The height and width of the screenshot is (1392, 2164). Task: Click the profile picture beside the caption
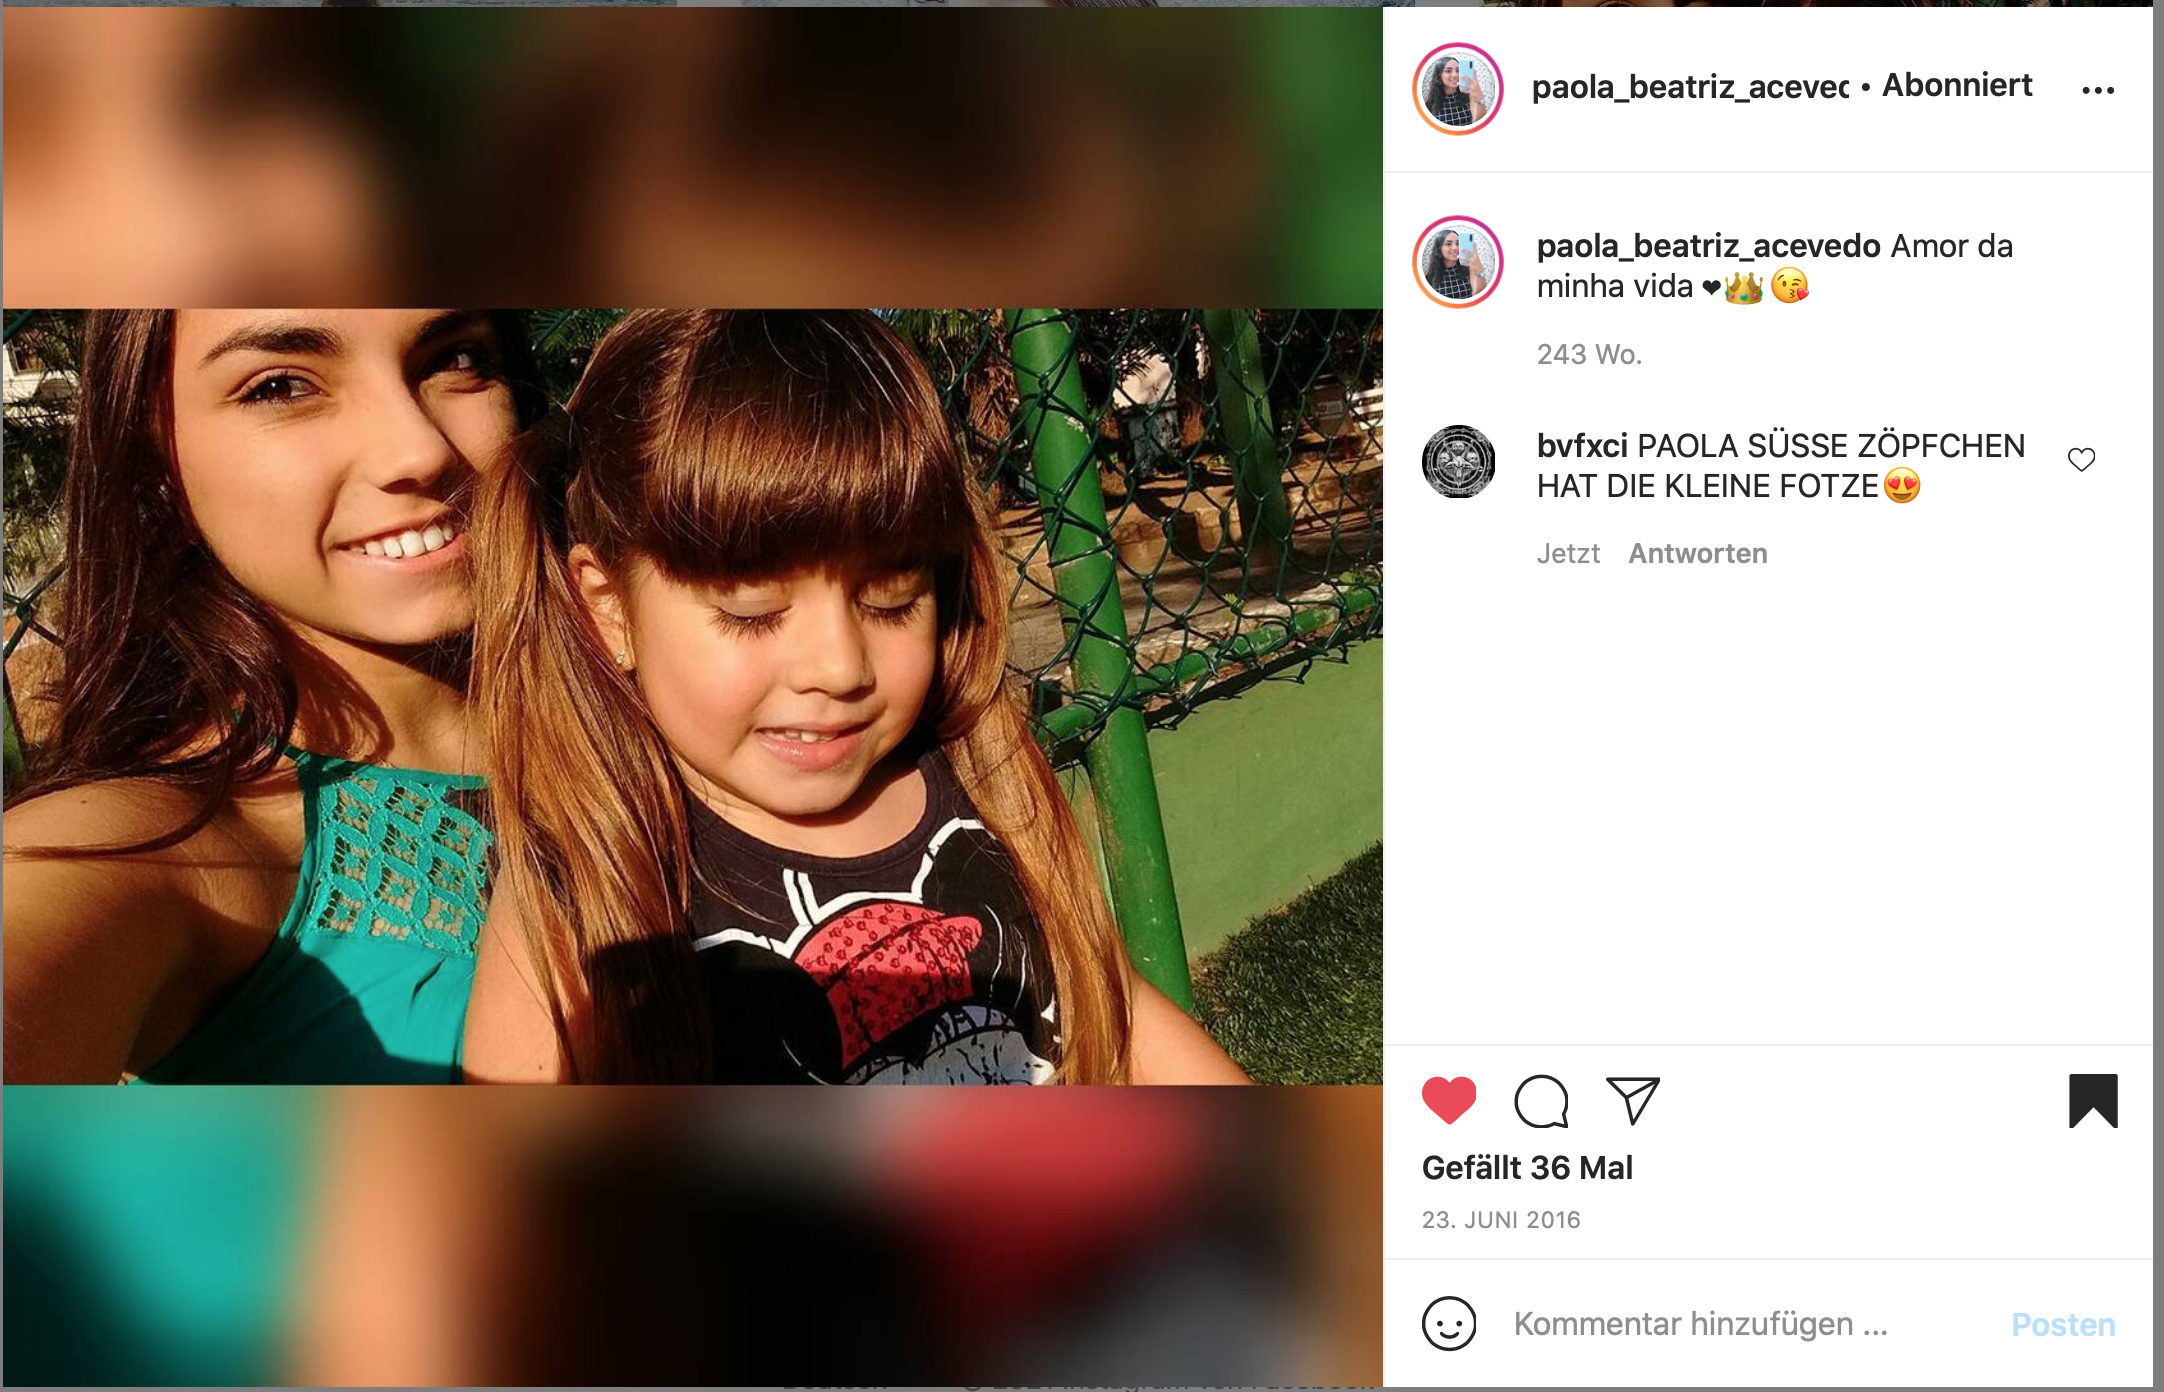tap(1458, 262)
